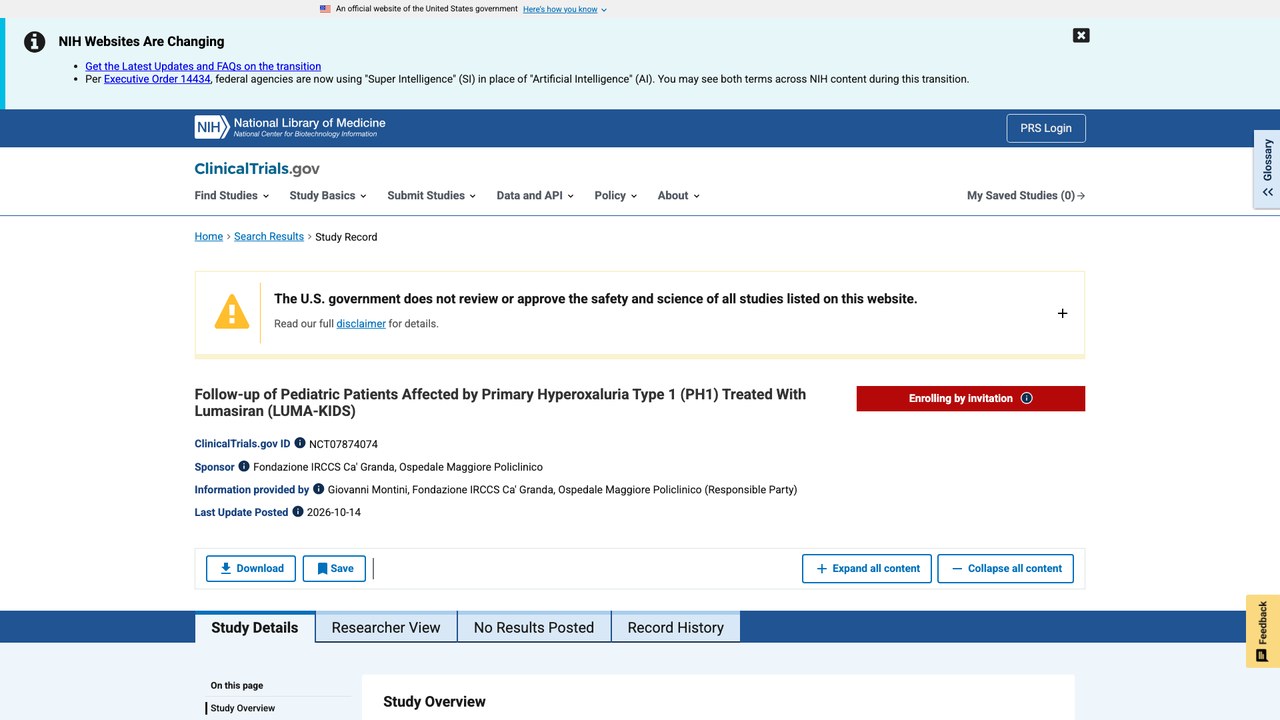Save this study

tap(334, 568)
